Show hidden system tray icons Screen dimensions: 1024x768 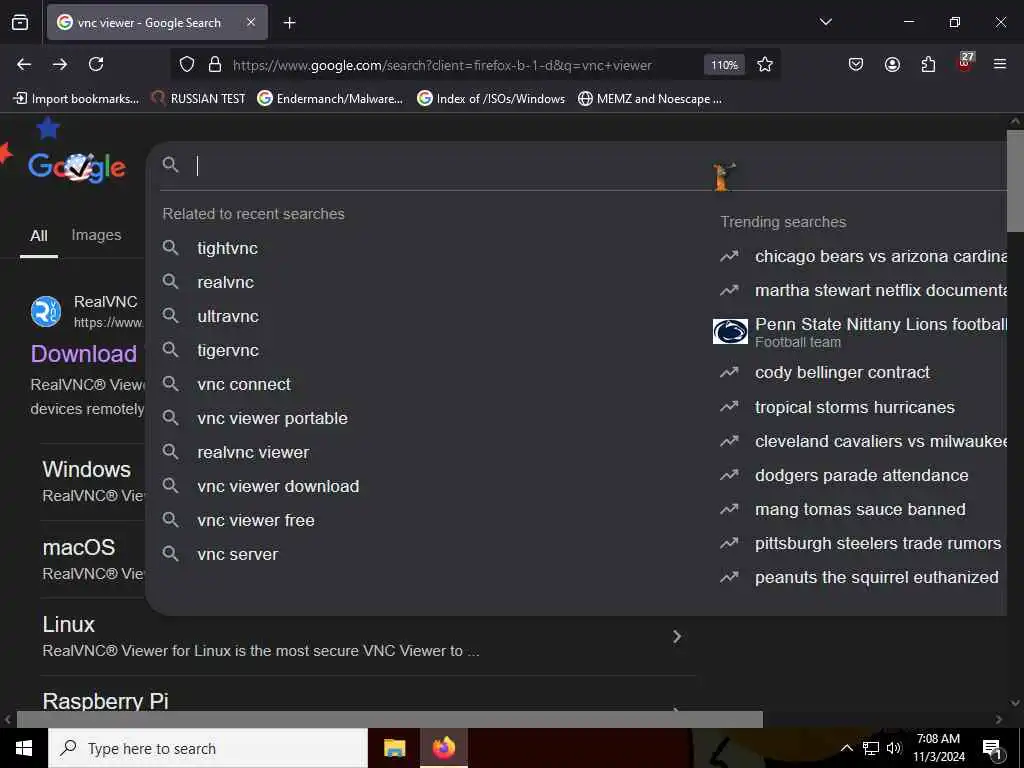pyautogui.click(x=846, y=748)
